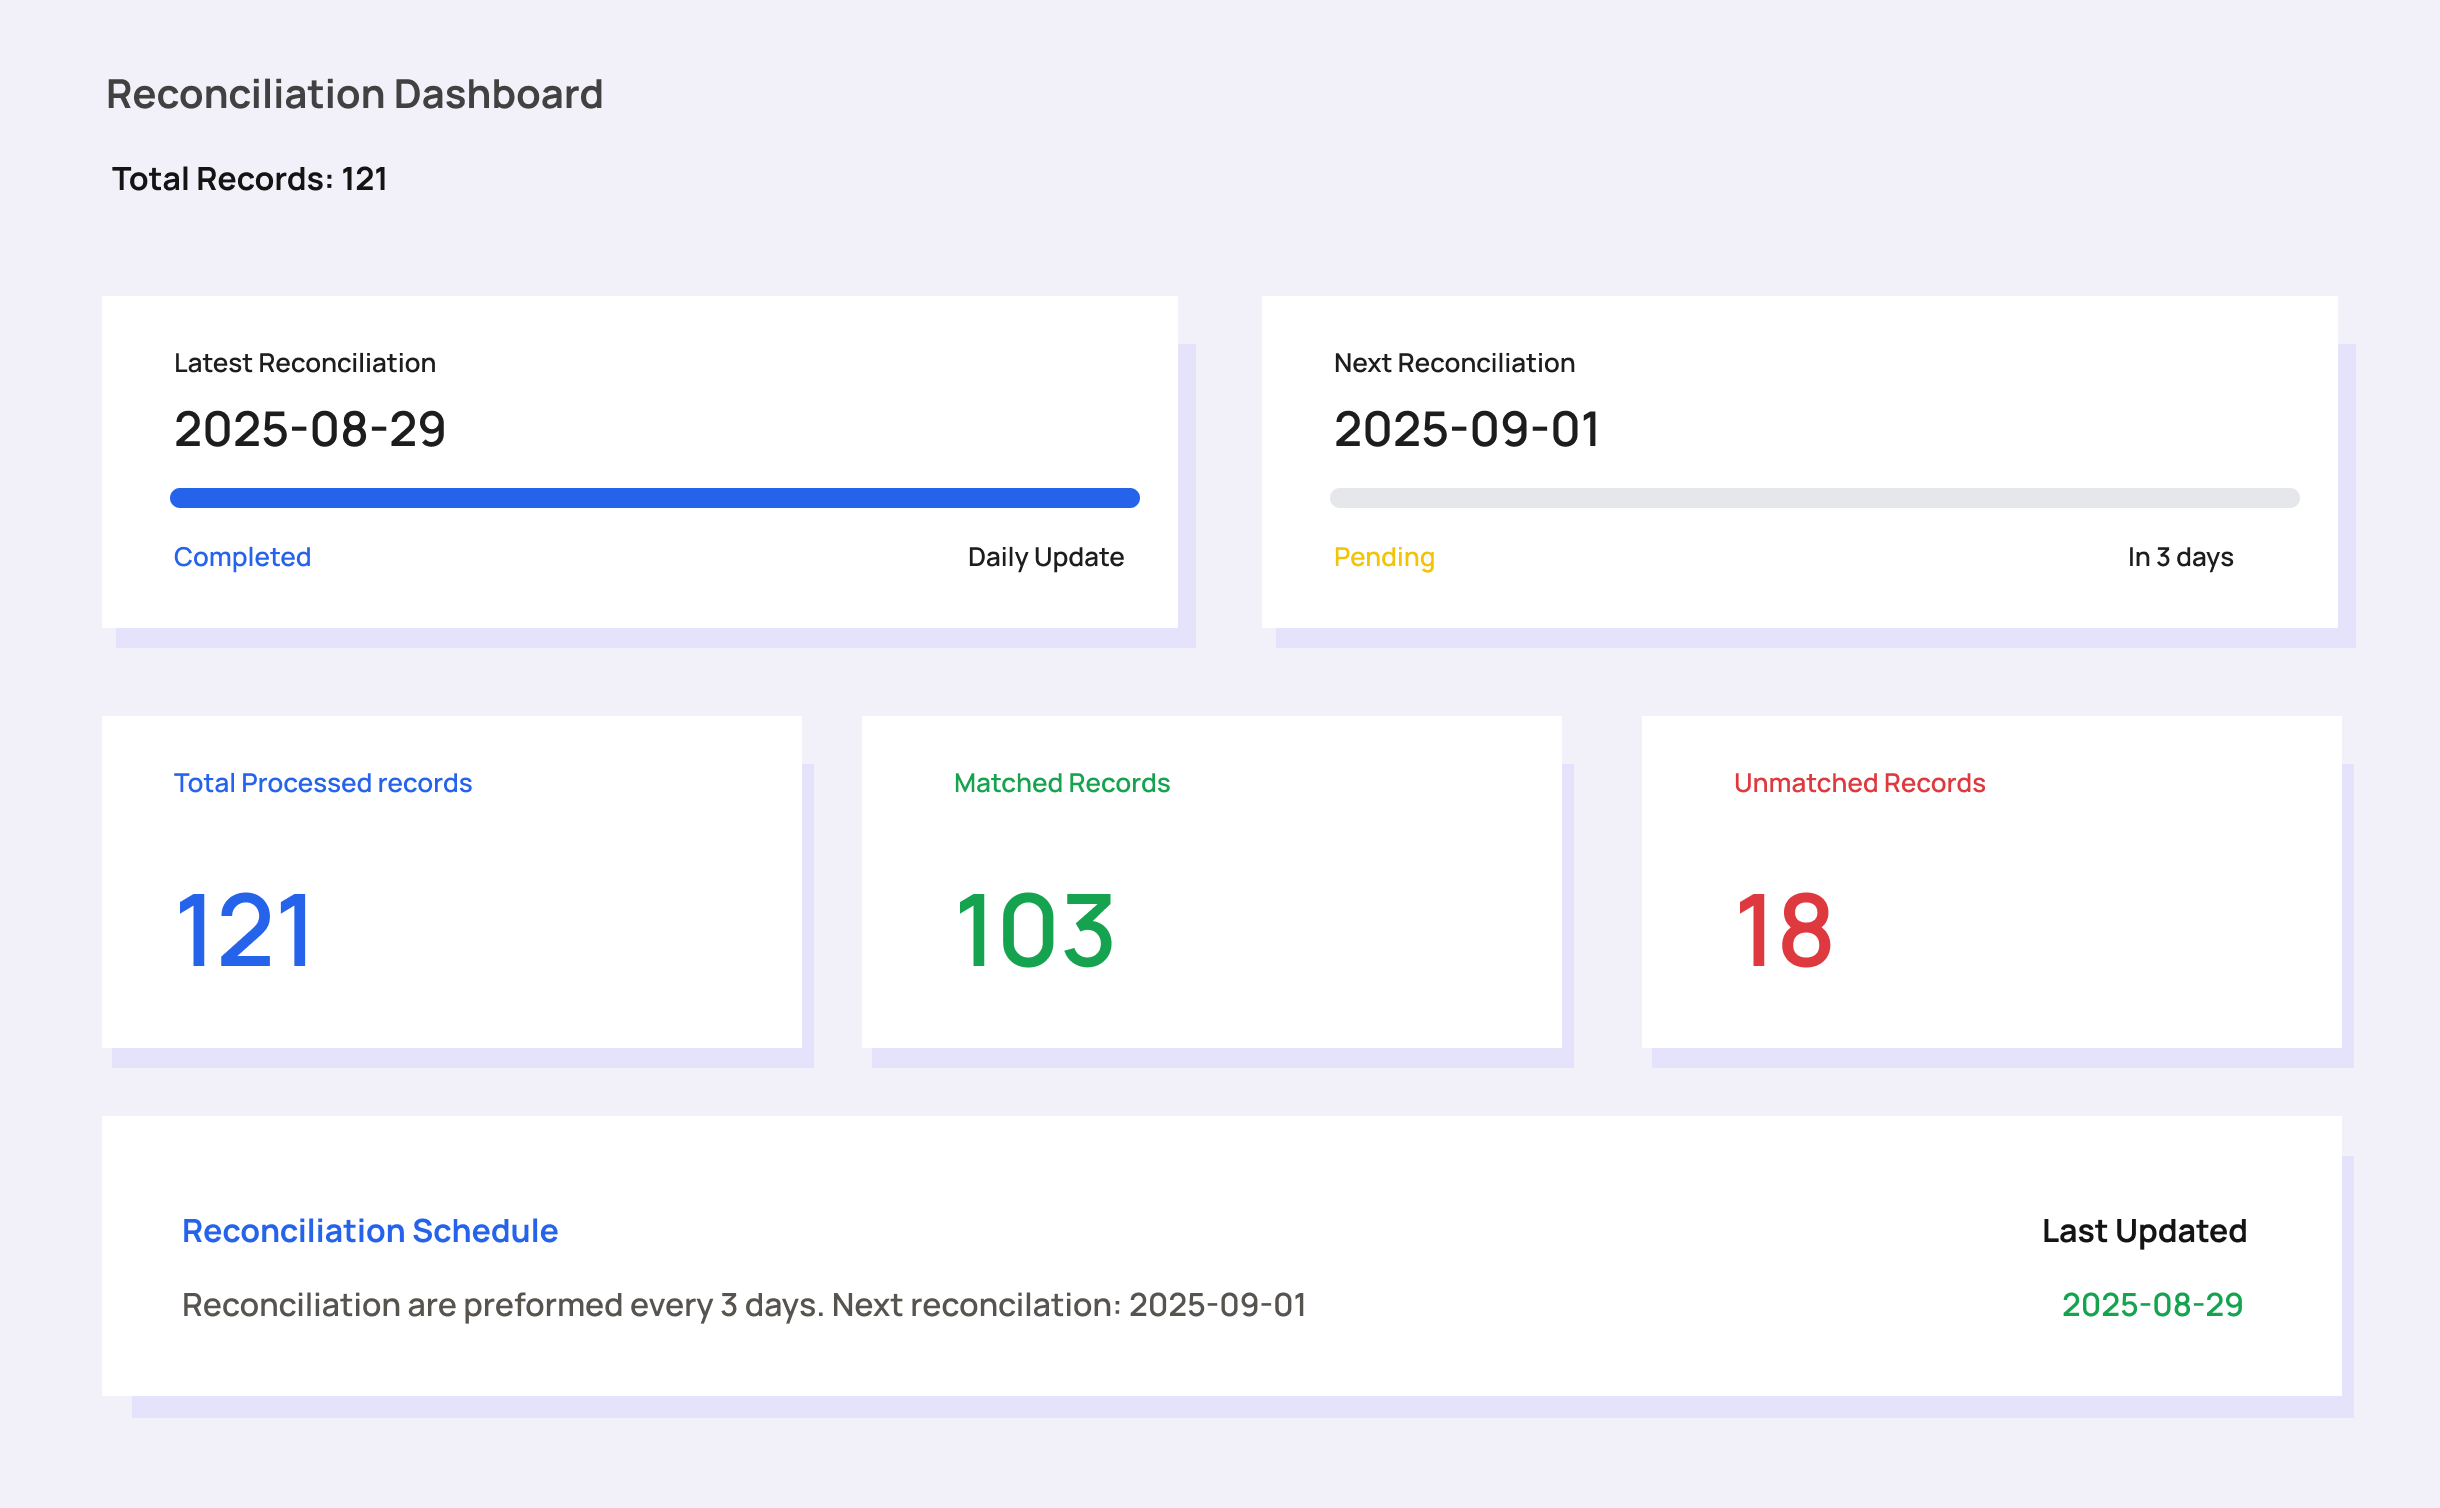The height and width of the screenshot is (1508, 2440).
Task: Click the blue completed progress bar
Action: tap(654, 498)
